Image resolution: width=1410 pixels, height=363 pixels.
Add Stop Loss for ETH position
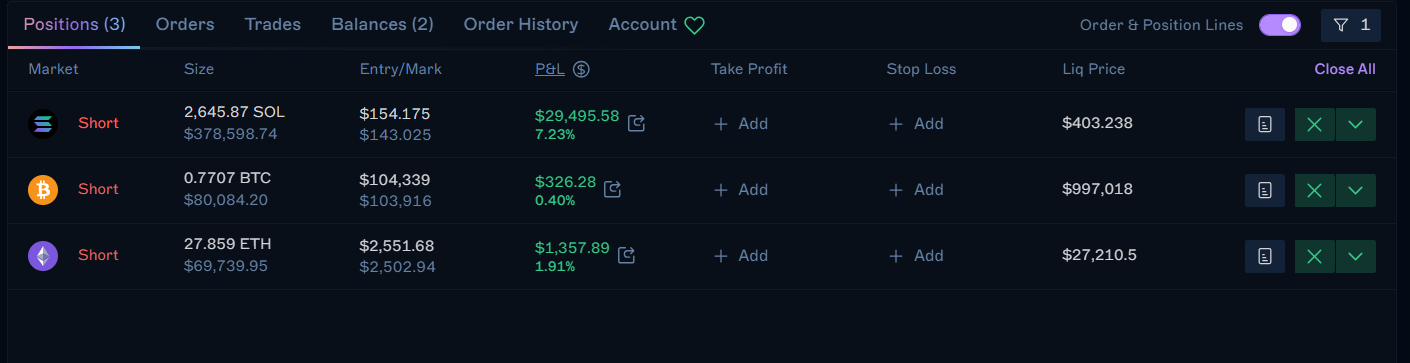click(x=916, y=256)
